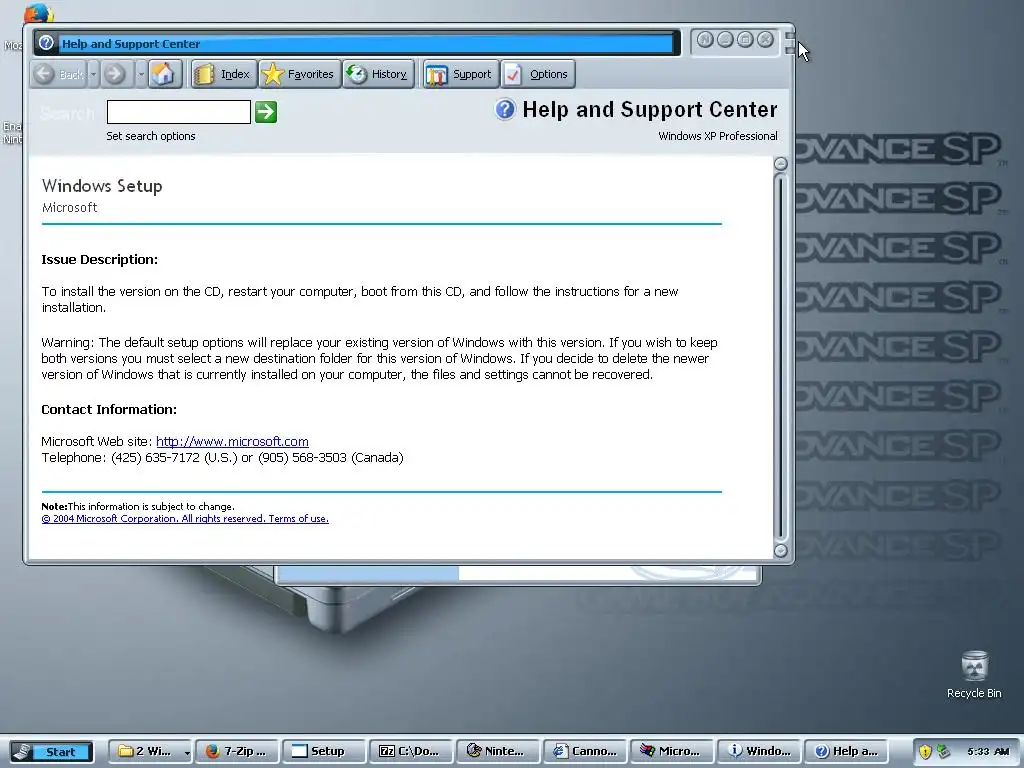The width and height of the screenshot is (1024, 768).
Task: Switch to the 7-Zip Firefox taskbar button
Action: tap(236, 752)
